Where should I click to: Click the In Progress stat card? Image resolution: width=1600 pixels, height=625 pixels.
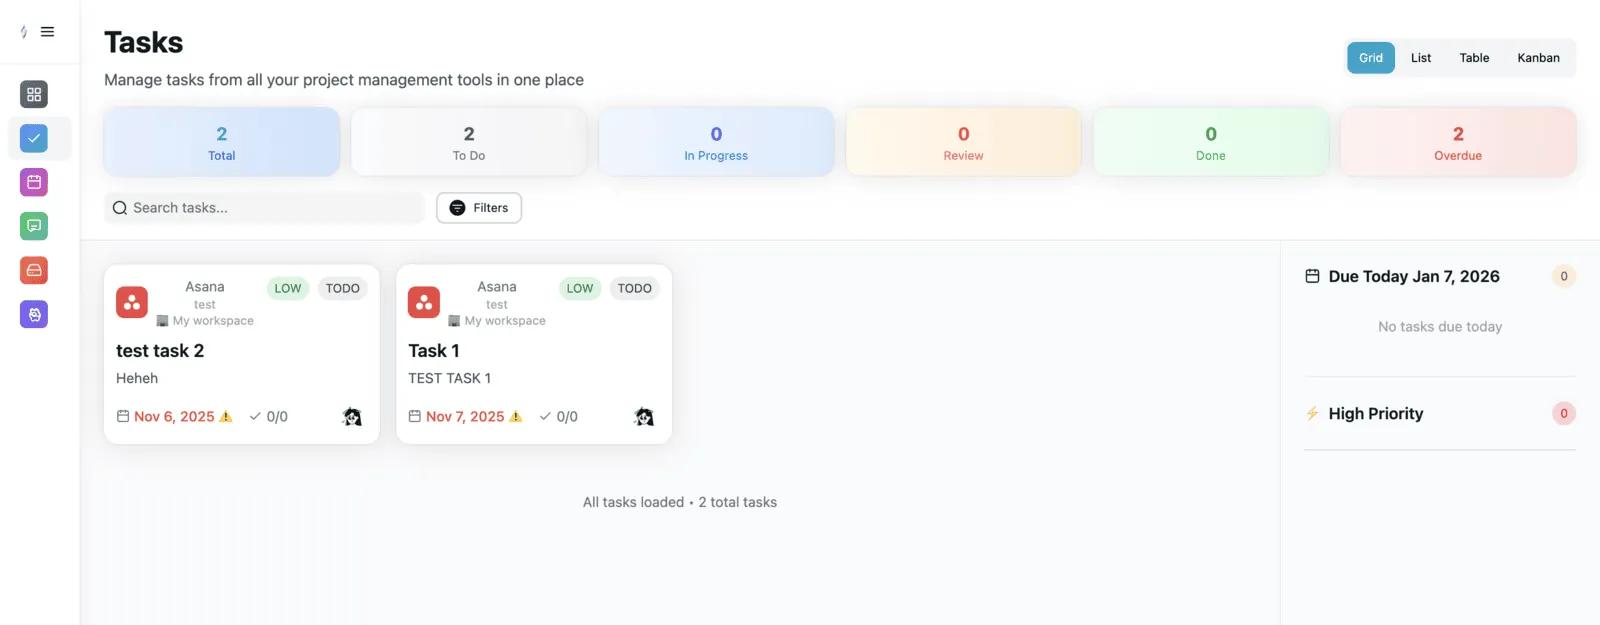716,142
